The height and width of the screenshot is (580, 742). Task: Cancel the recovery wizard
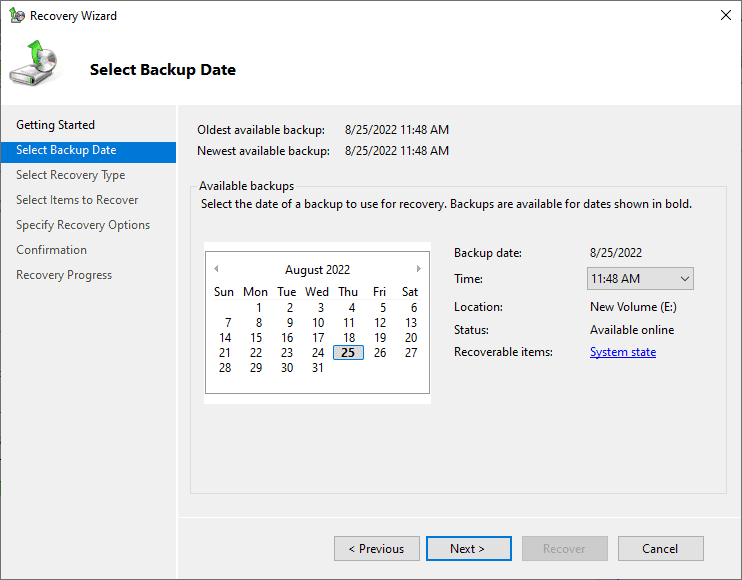point(660,548)
